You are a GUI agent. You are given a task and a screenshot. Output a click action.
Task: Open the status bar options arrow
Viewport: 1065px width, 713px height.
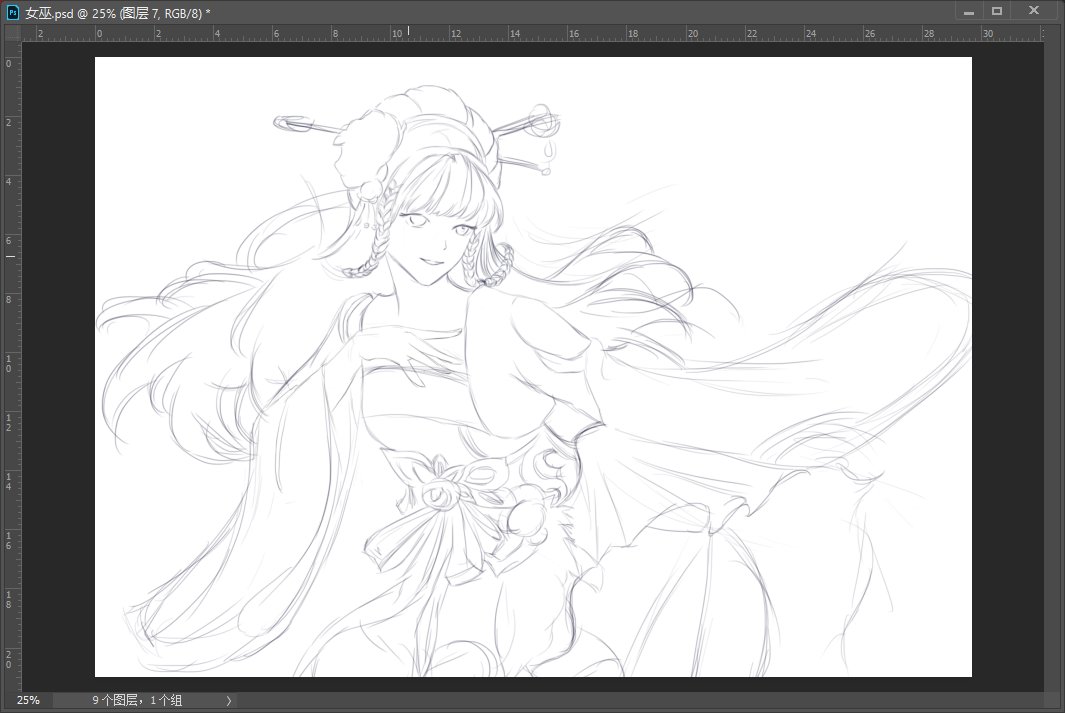tap(229, 700)
